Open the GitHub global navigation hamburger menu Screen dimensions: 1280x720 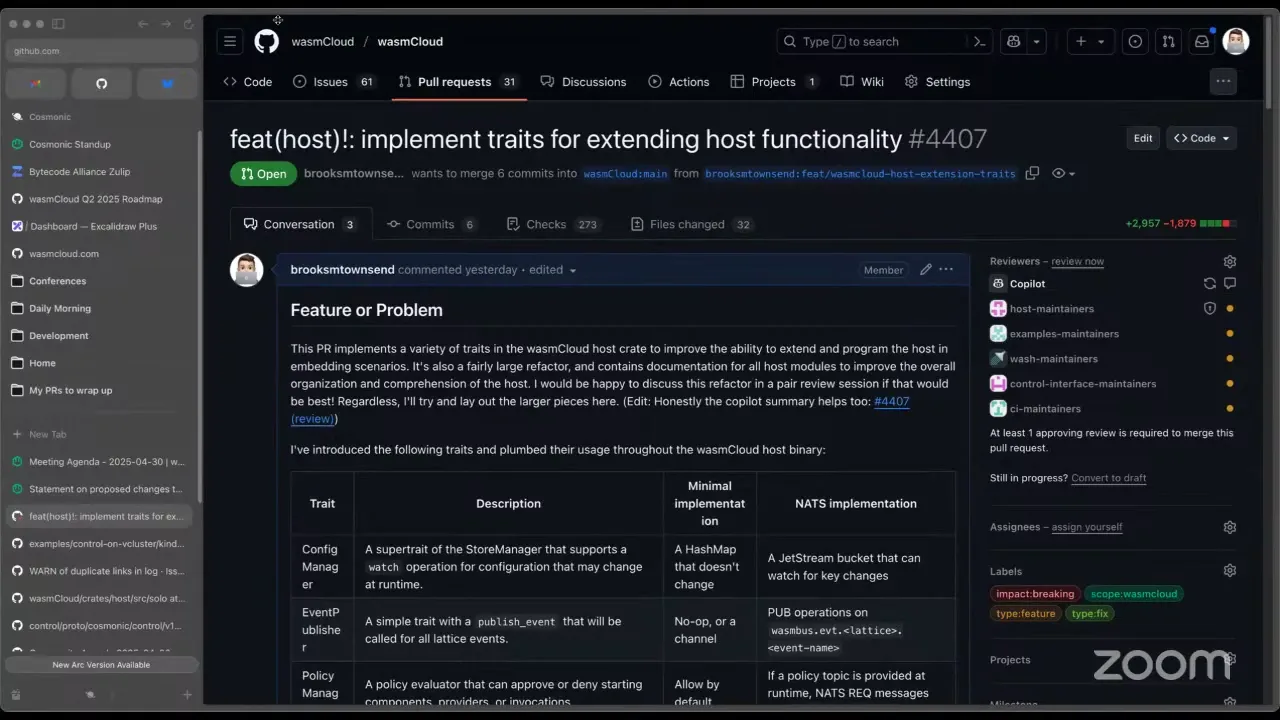(230, 41)
